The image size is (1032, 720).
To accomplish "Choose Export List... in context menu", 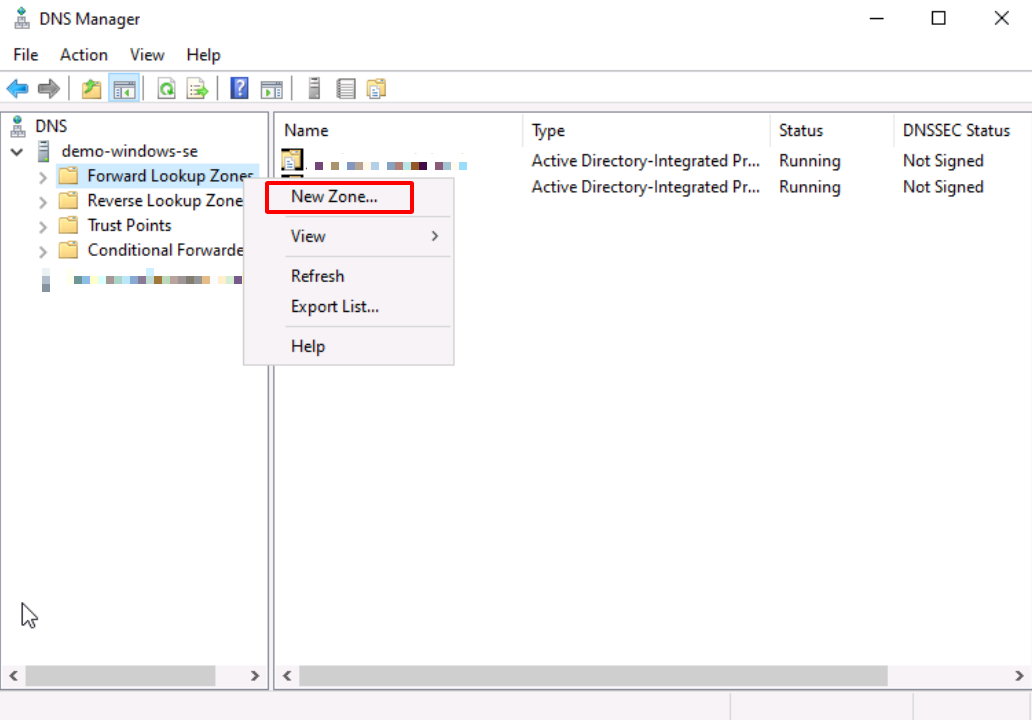I will 335,306.
